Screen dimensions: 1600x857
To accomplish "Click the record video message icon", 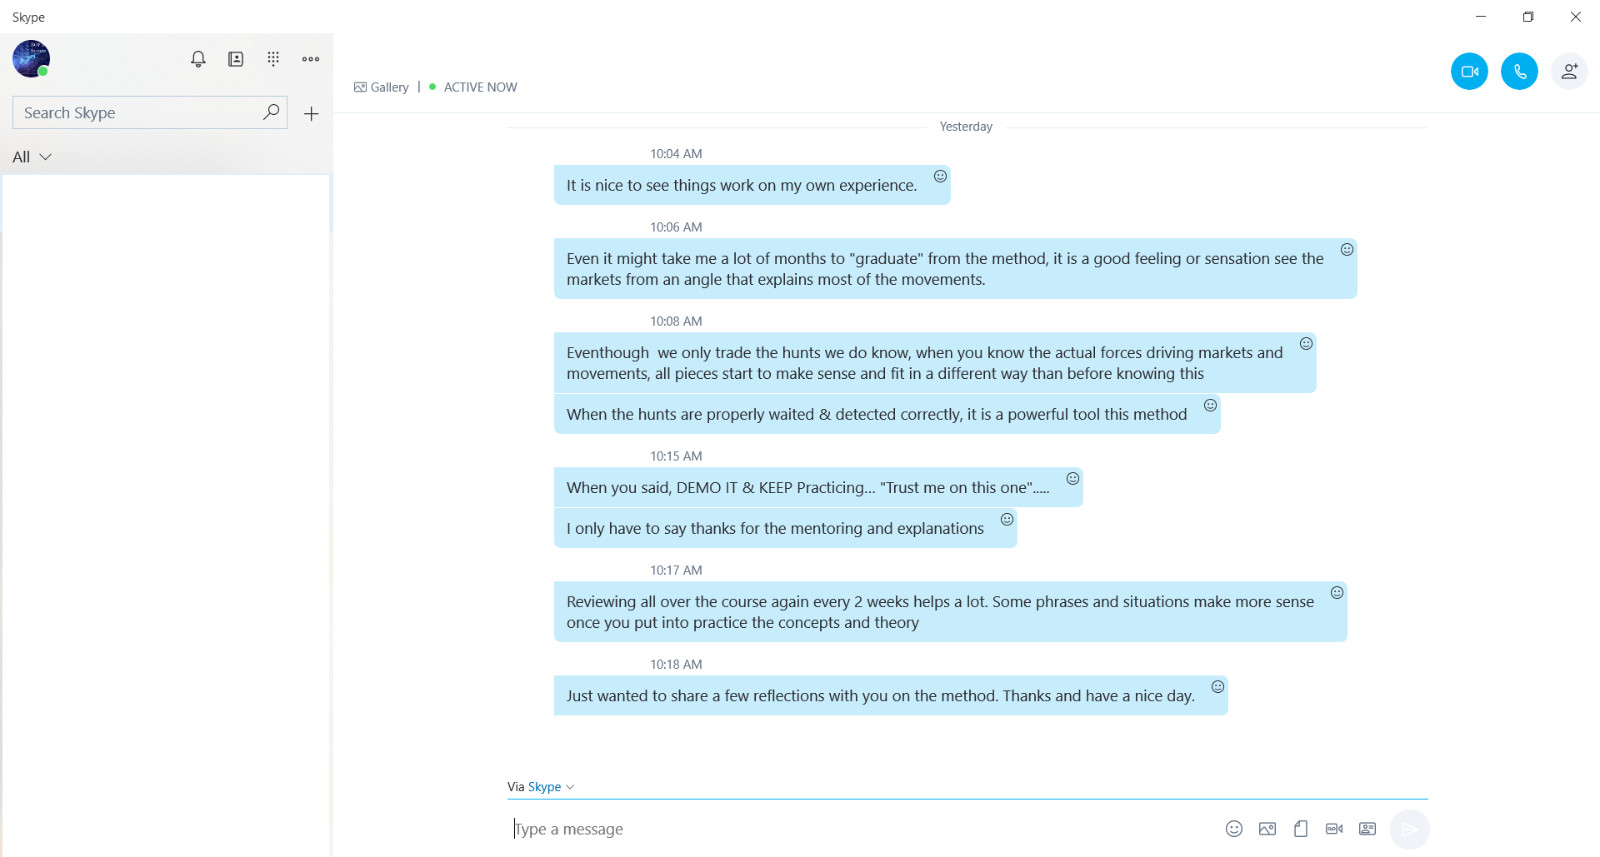I will (x=1334, y=828).
